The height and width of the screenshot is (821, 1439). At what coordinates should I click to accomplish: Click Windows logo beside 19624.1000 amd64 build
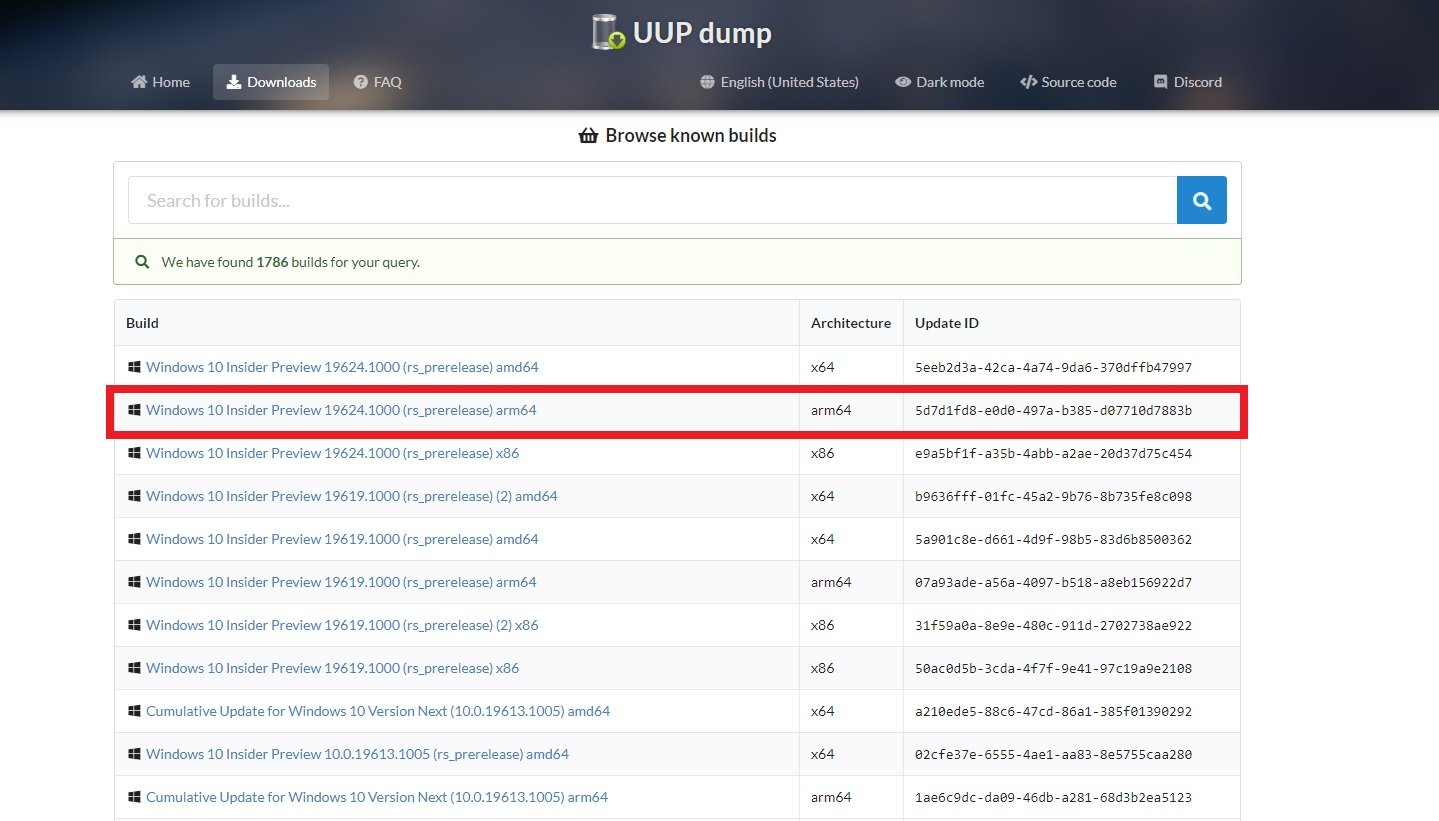pos(134,367)
